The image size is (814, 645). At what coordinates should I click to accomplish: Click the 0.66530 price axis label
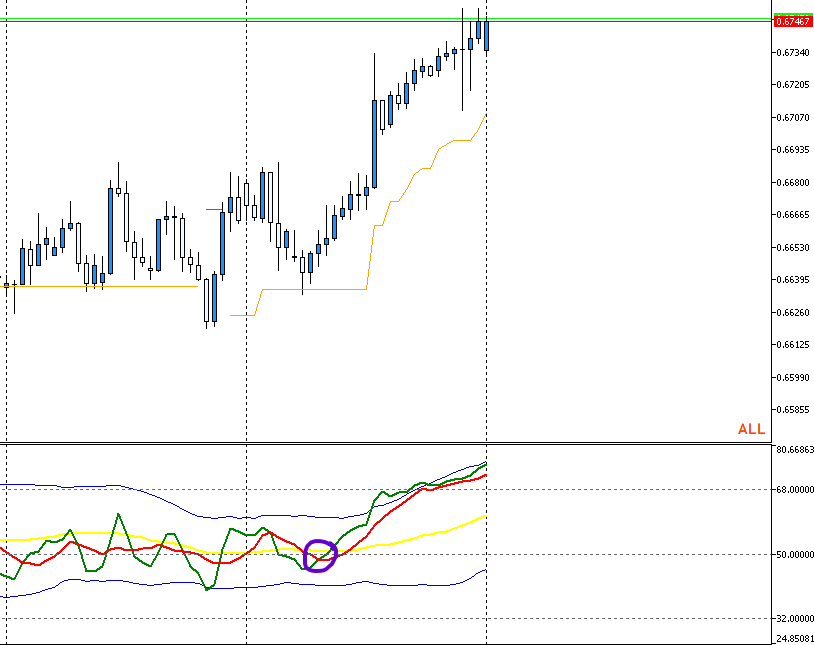pos(793,248)
